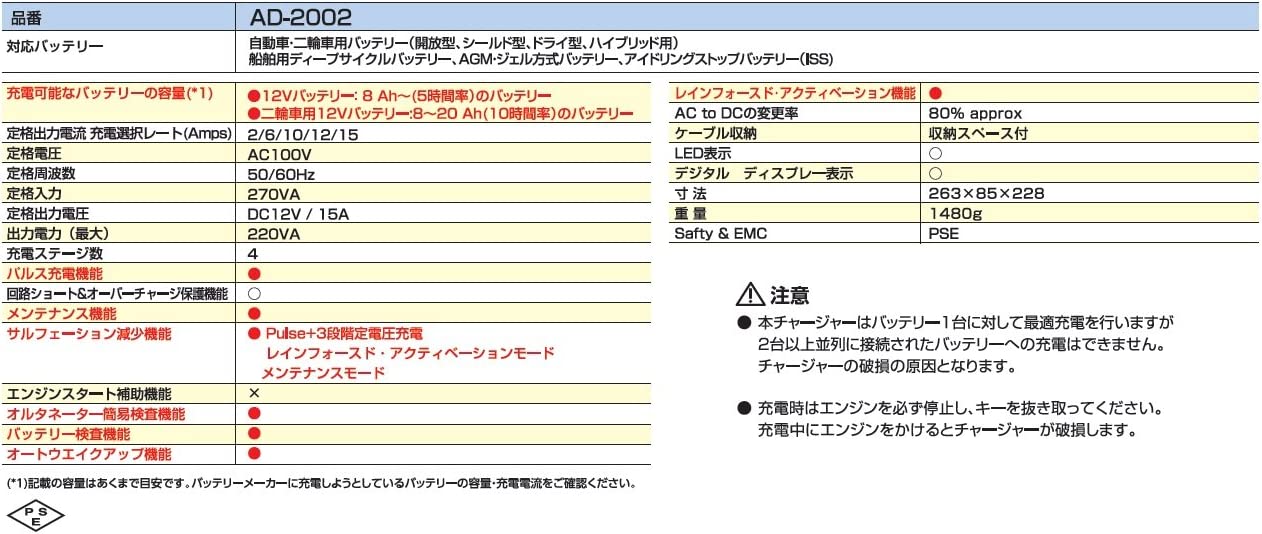Click the 220VA value

273,234
